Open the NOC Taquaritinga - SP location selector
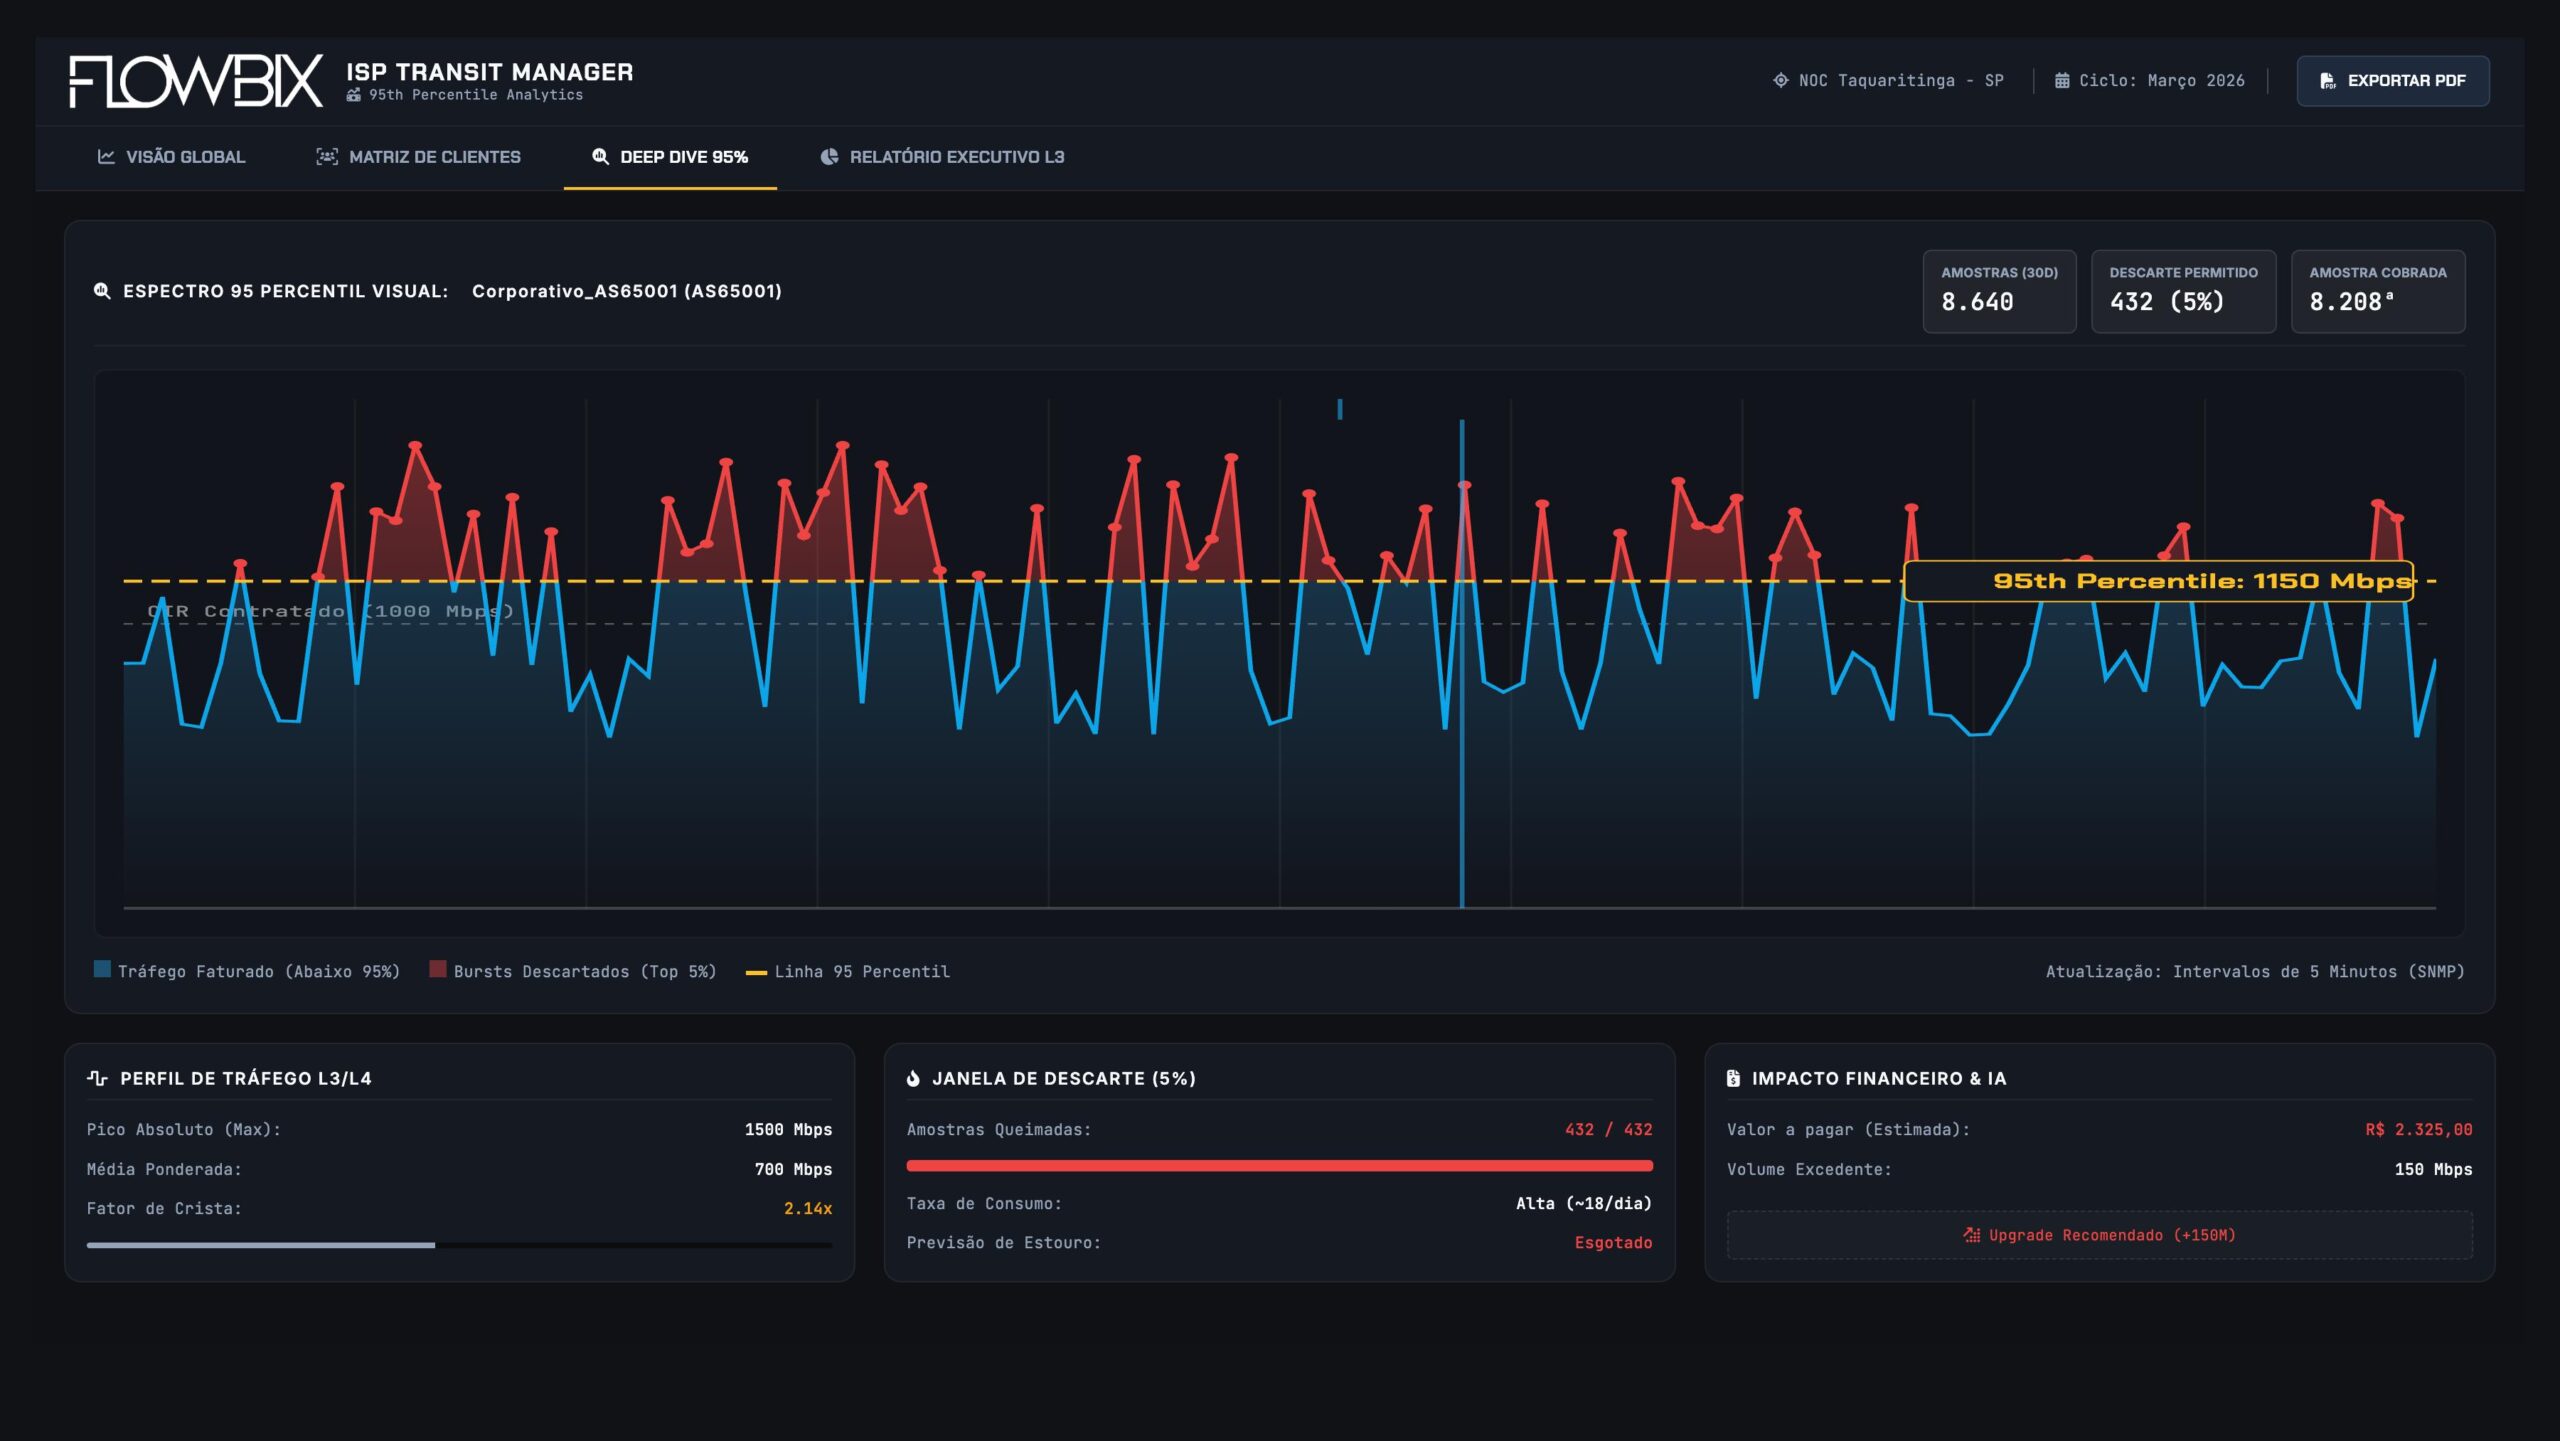Image resolution: width=2560 pixels, height=1441 pixels. click(x=1888, y=81)
